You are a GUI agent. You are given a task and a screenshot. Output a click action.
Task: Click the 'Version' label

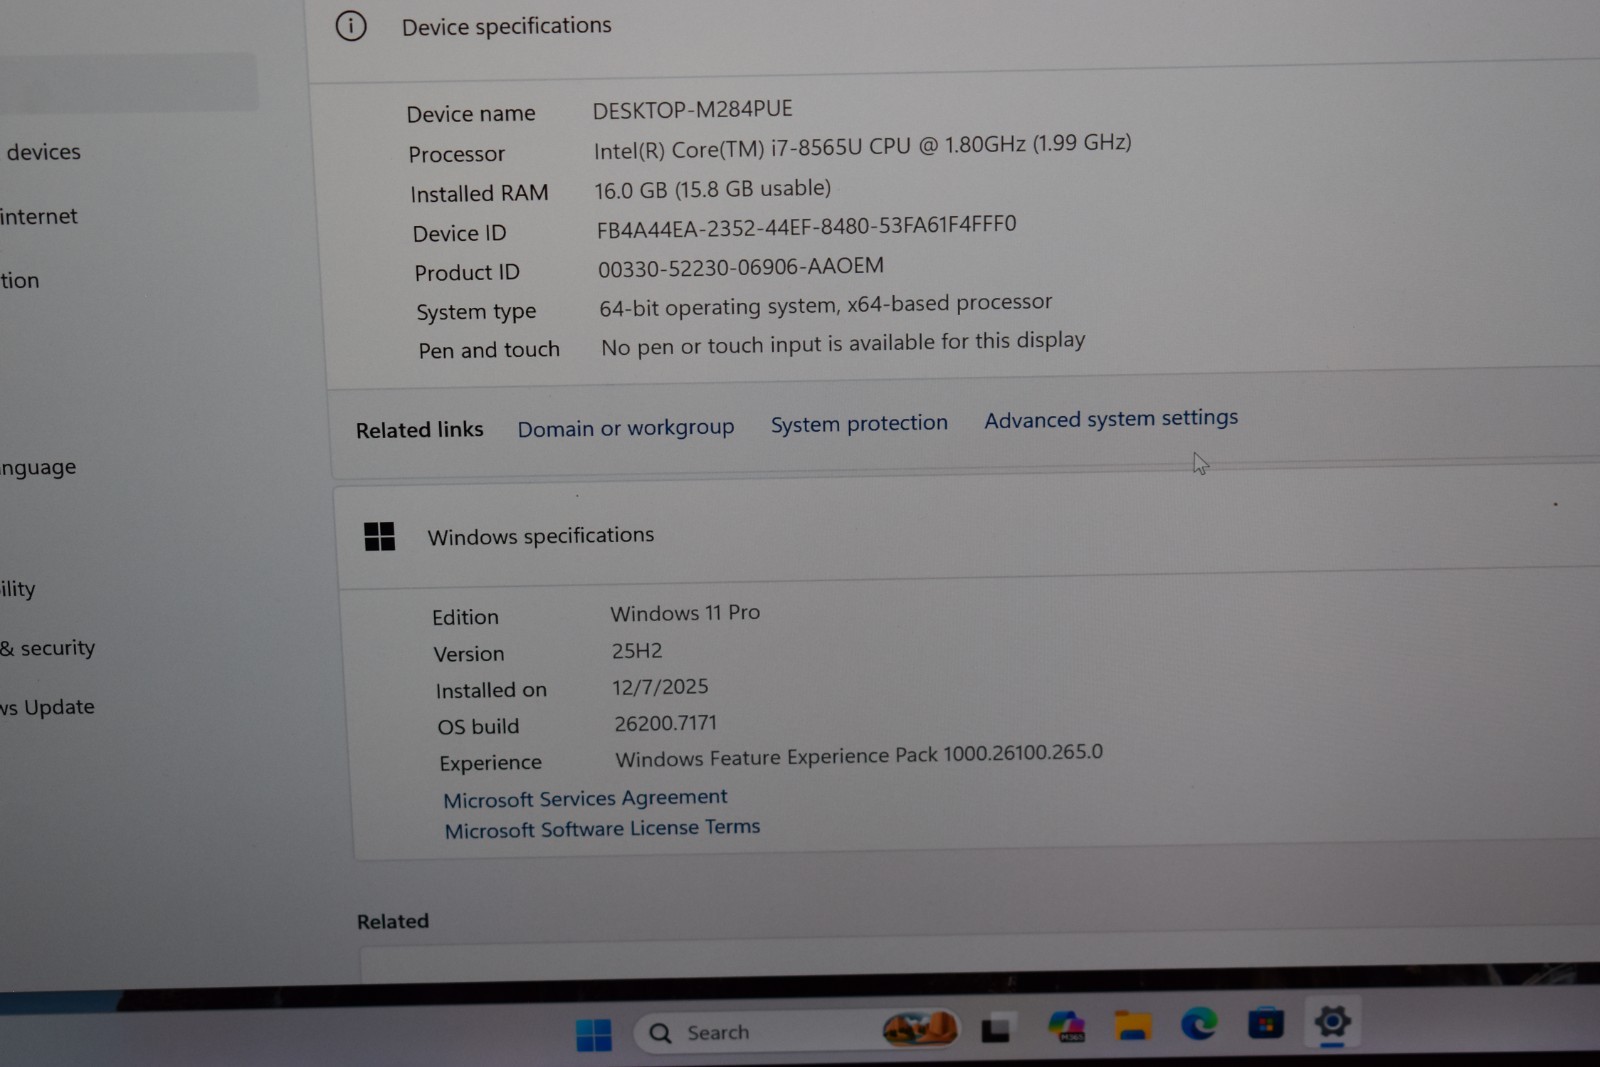(469, 654)
